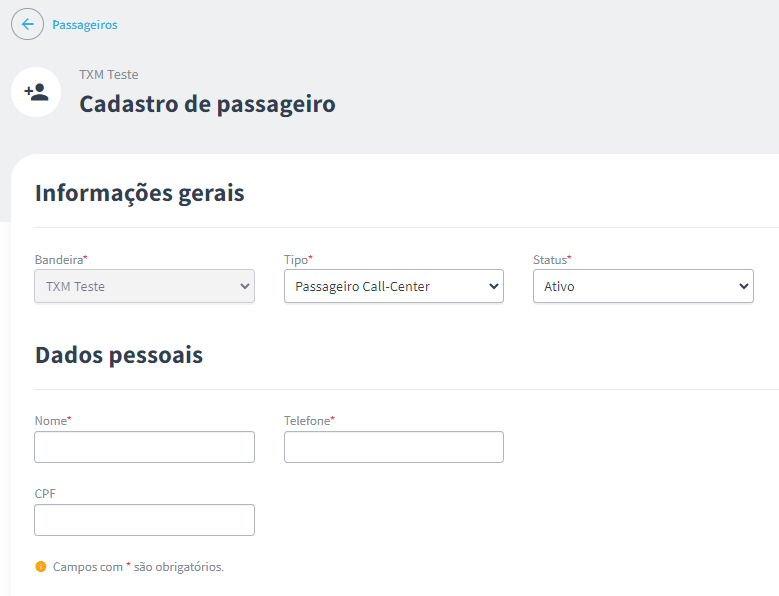Click the Informações gerais section heading
Viewport: 779px width, 596px height.
pos(140,193)
